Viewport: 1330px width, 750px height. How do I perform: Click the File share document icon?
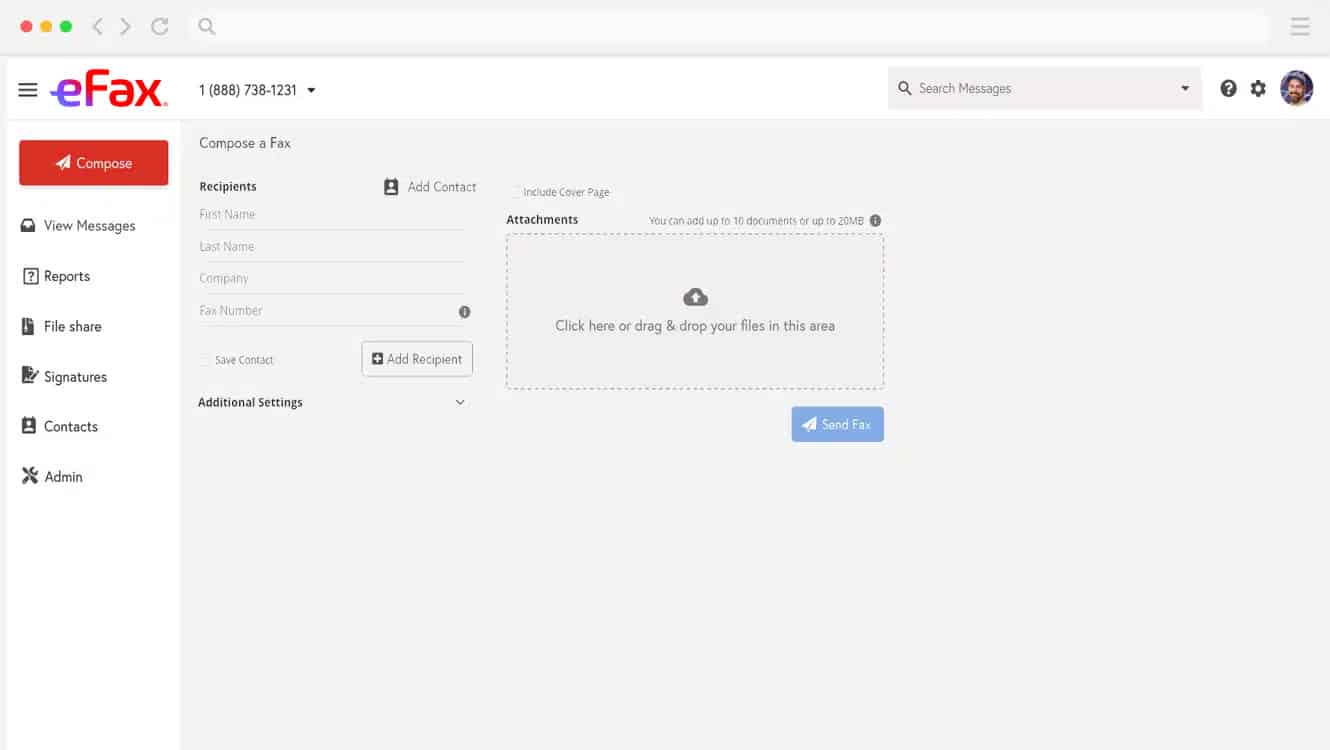29,325
